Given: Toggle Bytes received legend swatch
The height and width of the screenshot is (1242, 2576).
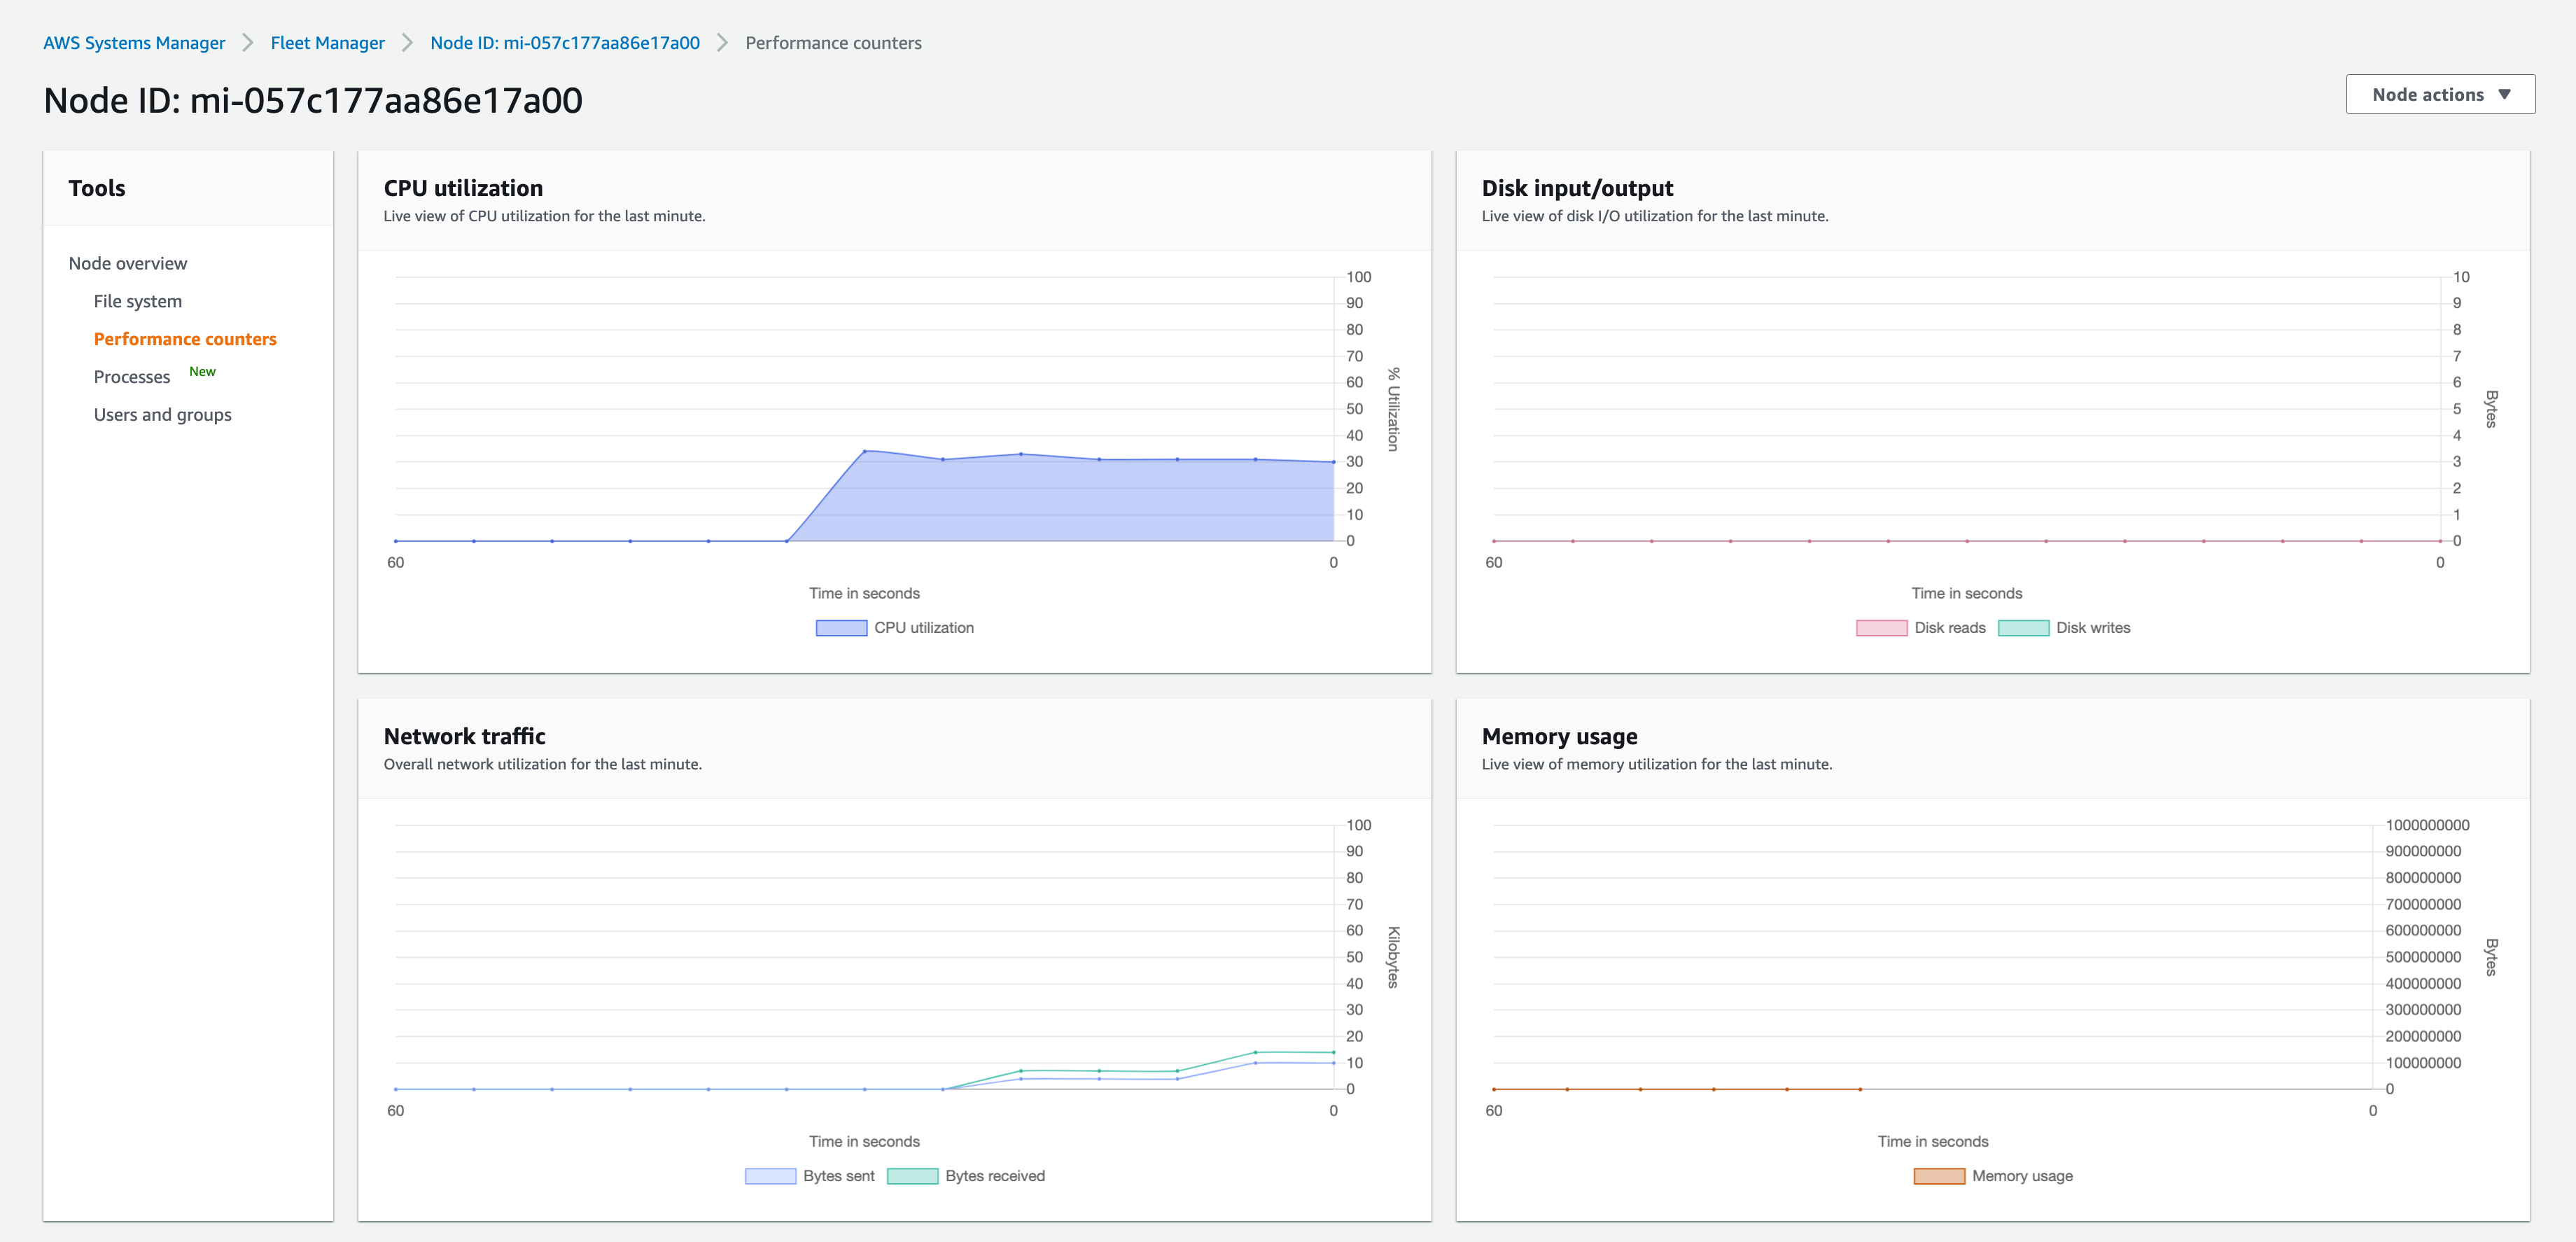Looking at the screenshot, I should click(912, 1176).
